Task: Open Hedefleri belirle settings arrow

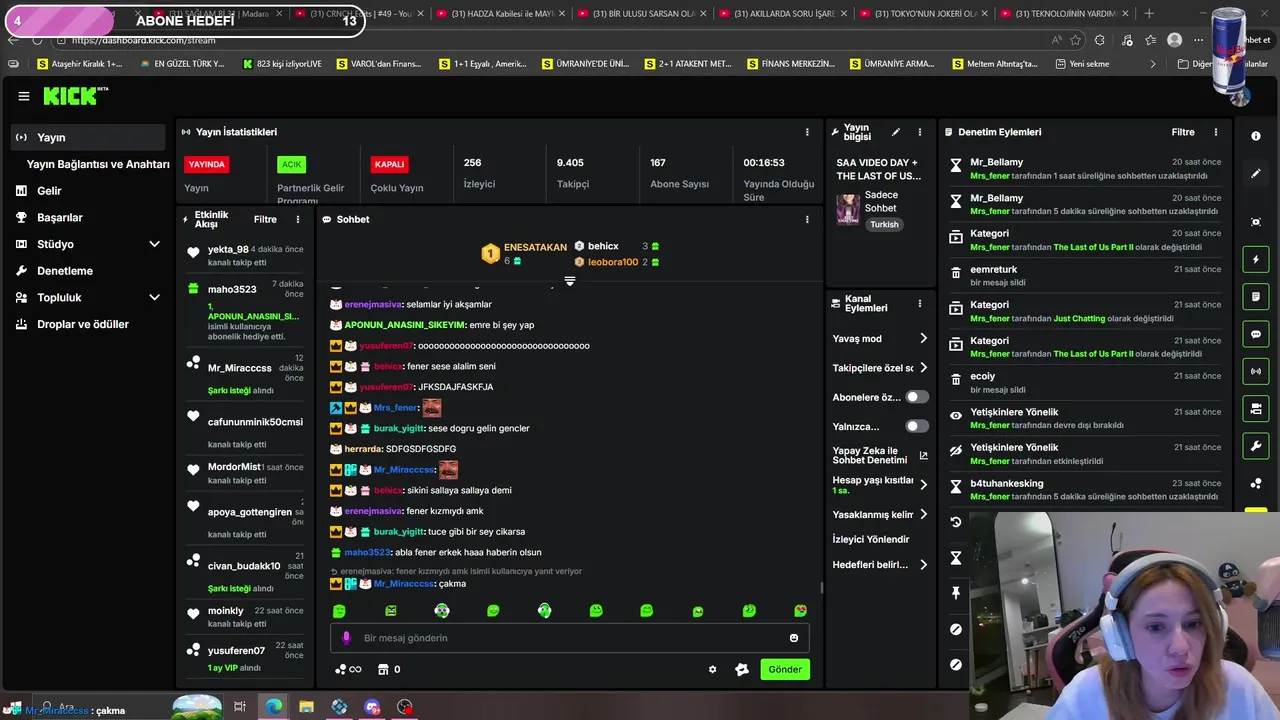Action: (x=923, y=564)
